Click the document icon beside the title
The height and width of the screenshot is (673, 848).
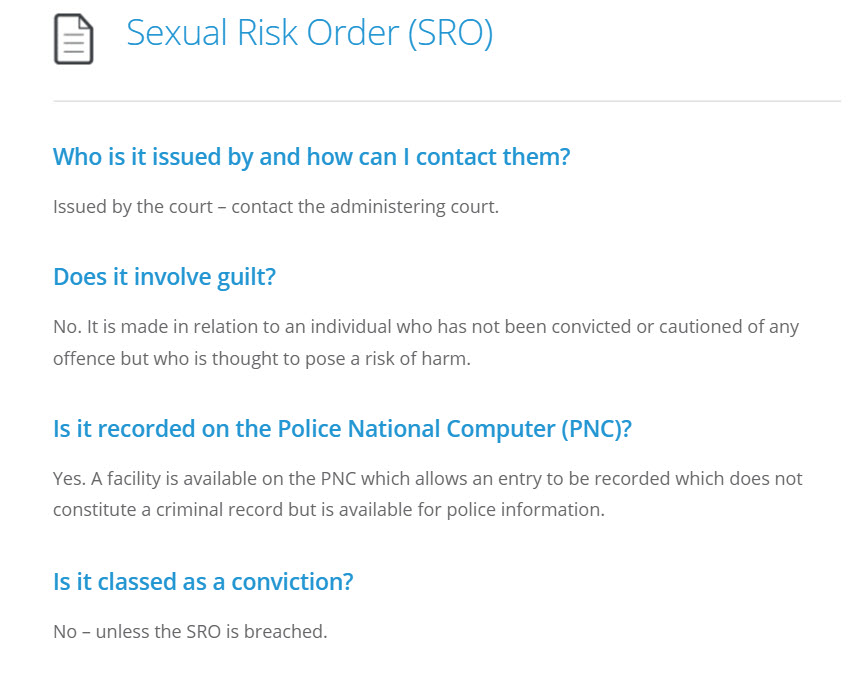coord(74,39)
